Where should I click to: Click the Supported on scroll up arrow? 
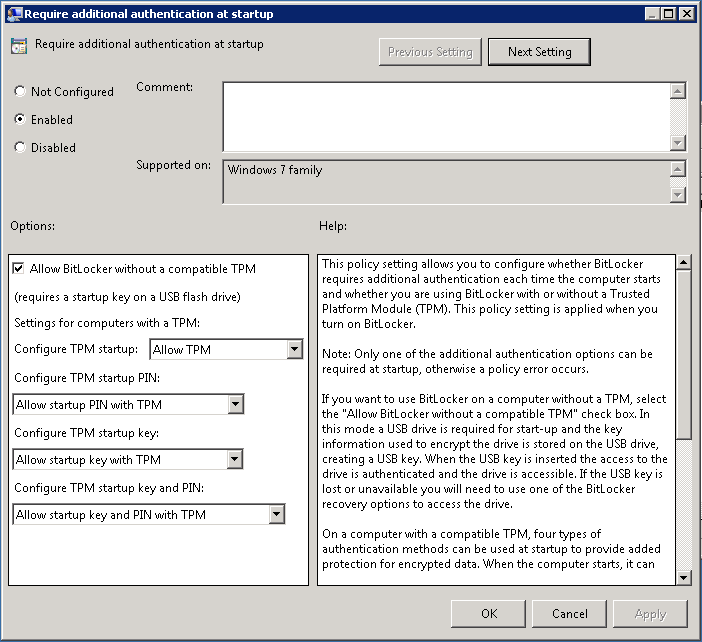[678, 169]
